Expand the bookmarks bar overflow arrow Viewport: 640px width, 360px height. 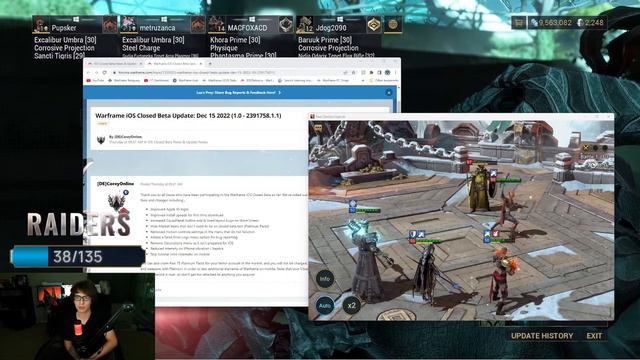coord(363,81)
